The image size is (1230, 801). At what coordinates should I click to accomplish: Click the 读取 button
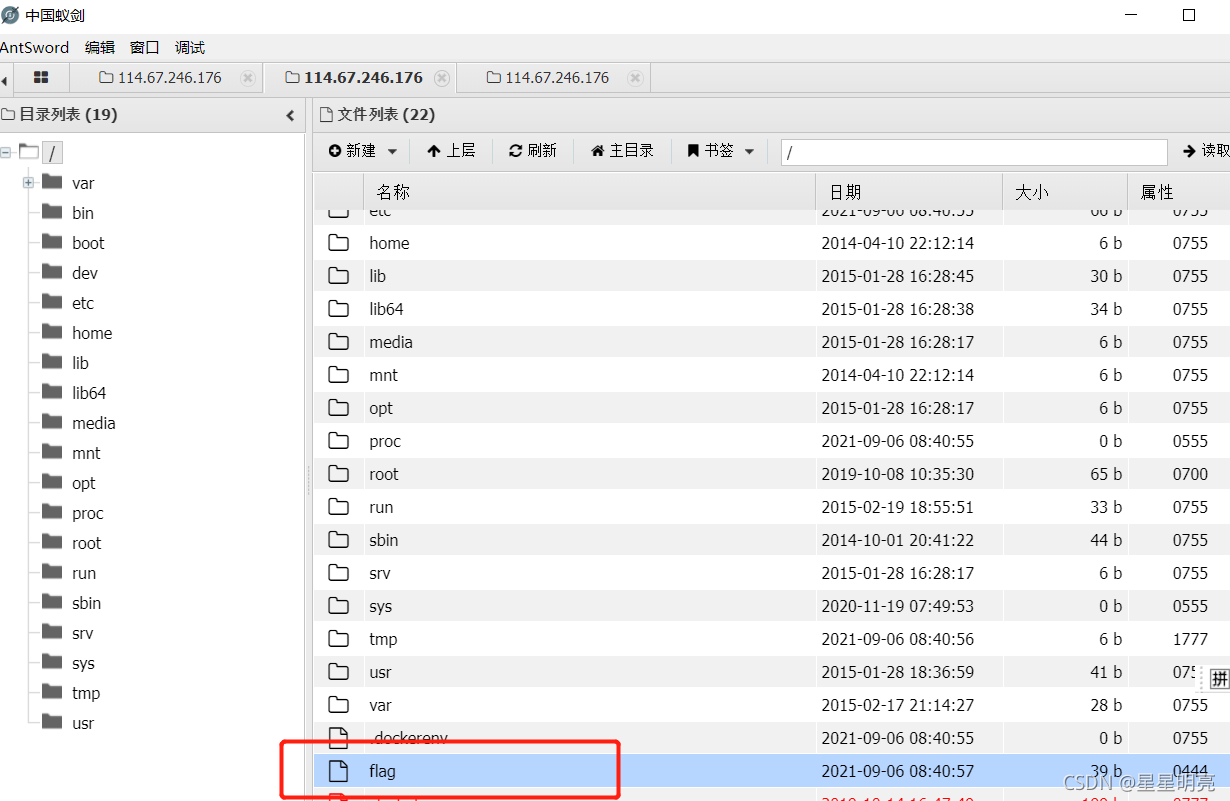click(1206, 151)
